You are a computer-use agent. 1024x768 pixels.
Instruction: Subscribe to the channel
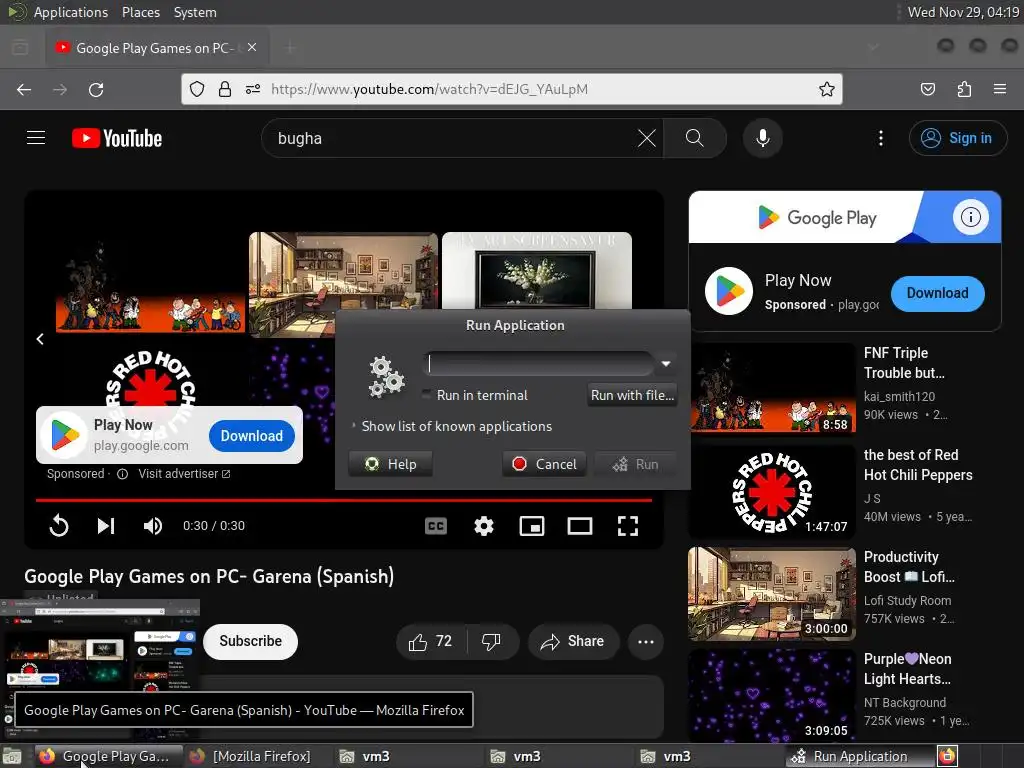[251, 641]
